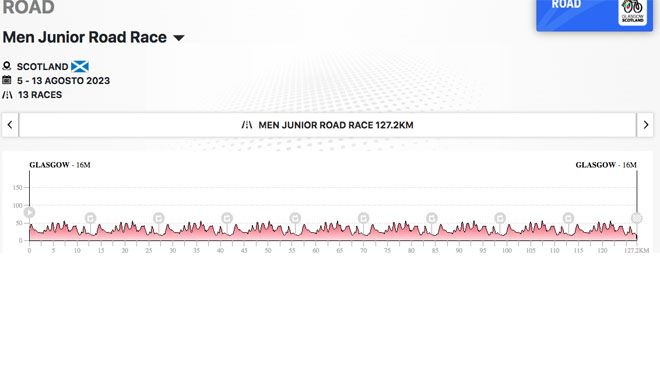660x370 pixels.
Task: Click the road icon beside 13 Races
Action: (7, 95)
